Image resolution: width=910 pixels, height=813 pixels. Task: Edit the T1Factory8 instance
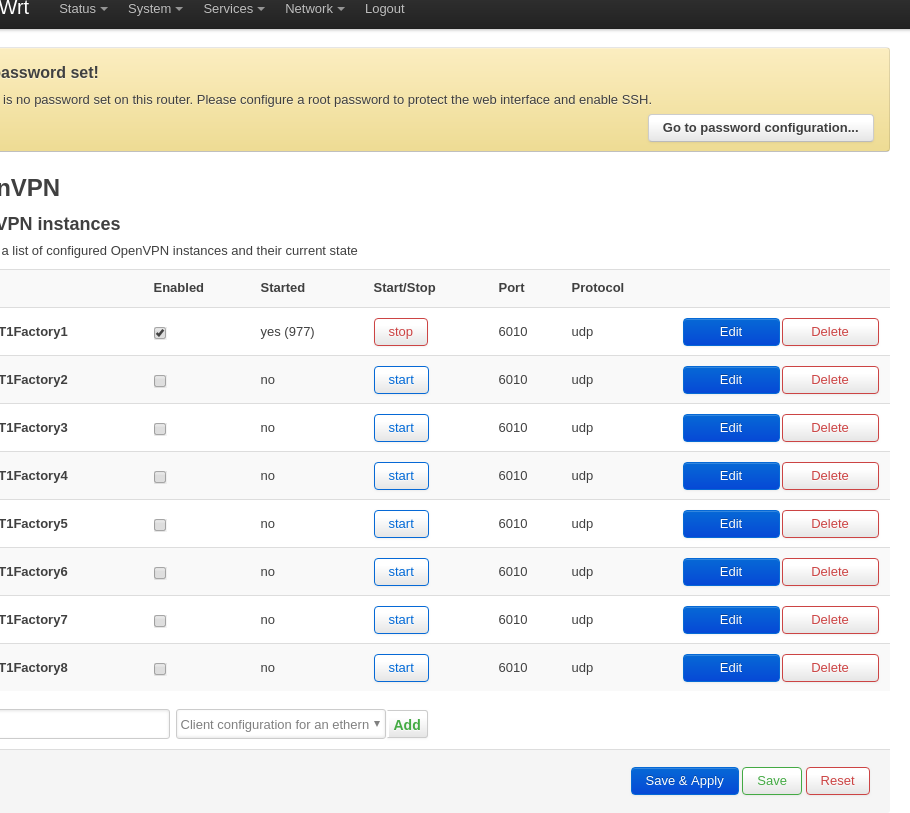tap(731, 668)
